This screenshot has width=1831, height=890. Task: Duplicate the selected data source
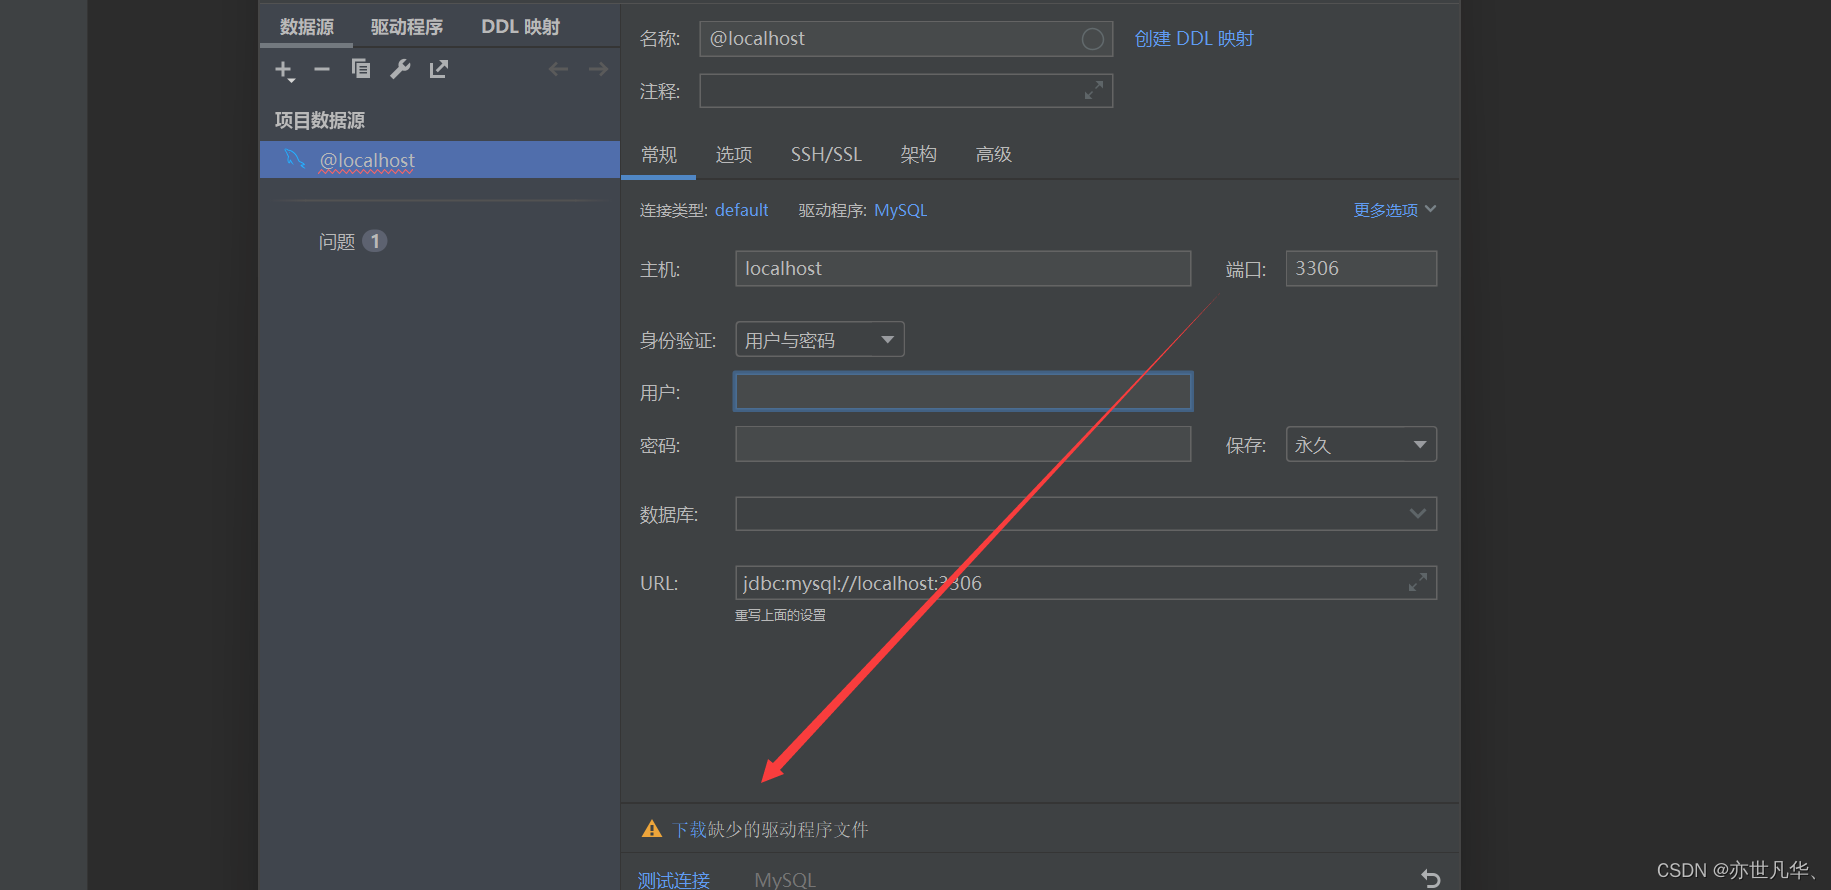[x=361, y=68]
